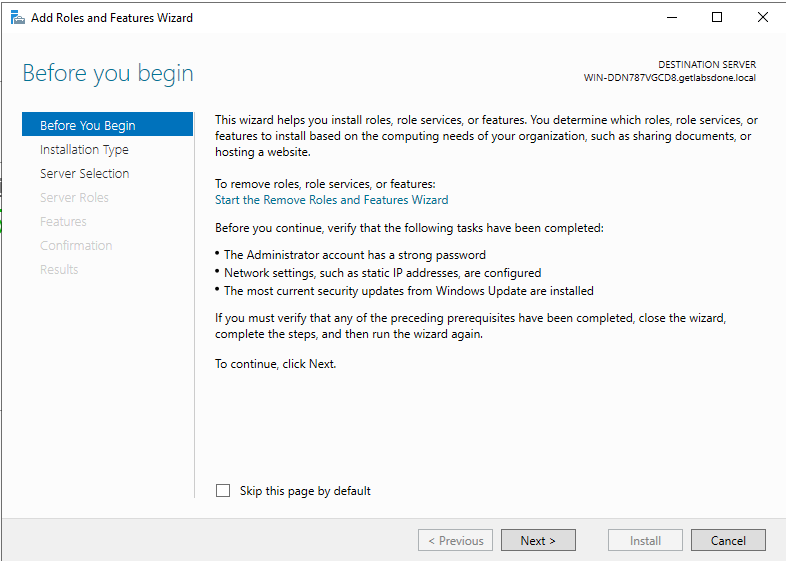
Task: Minimize the Add Roles and Features Wizard
Action: coord(672,18)
